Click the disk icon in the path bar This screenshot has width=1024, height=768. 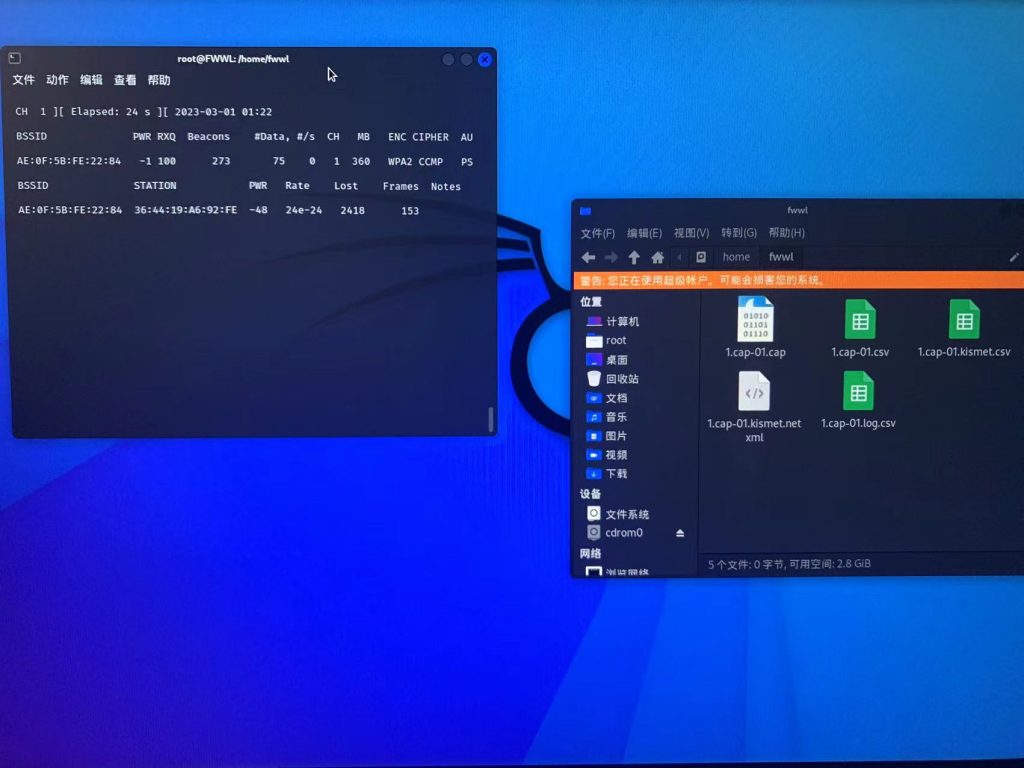[701, 257]
